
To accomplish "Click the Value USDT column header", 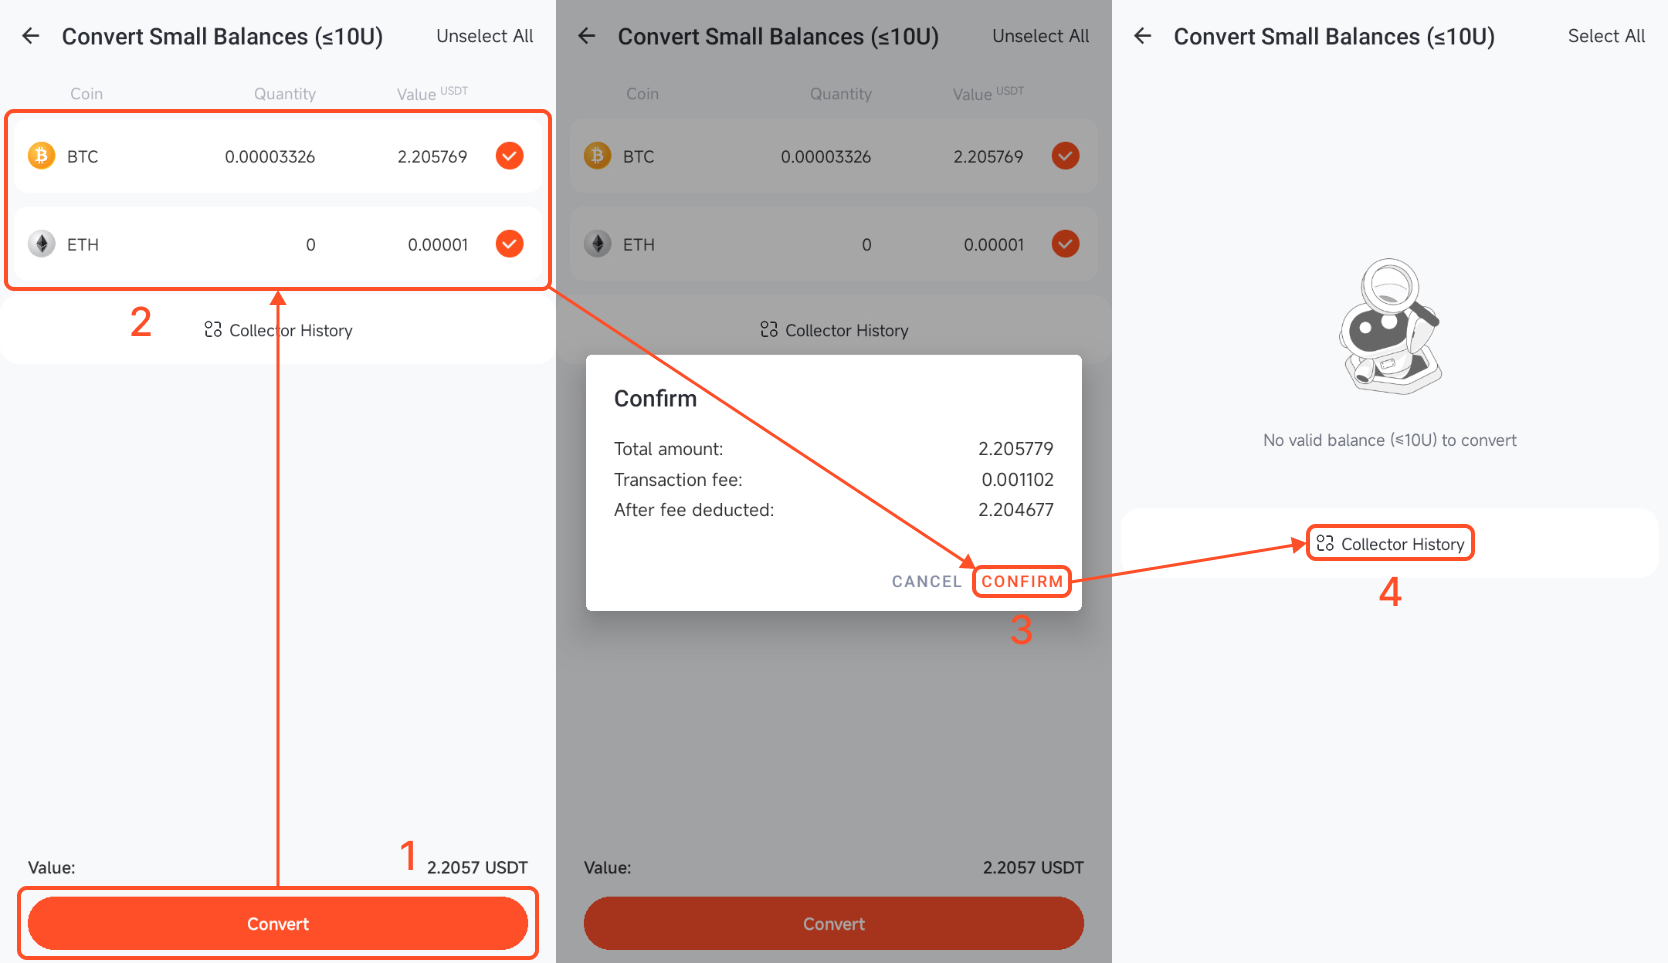I will point(431,93).
